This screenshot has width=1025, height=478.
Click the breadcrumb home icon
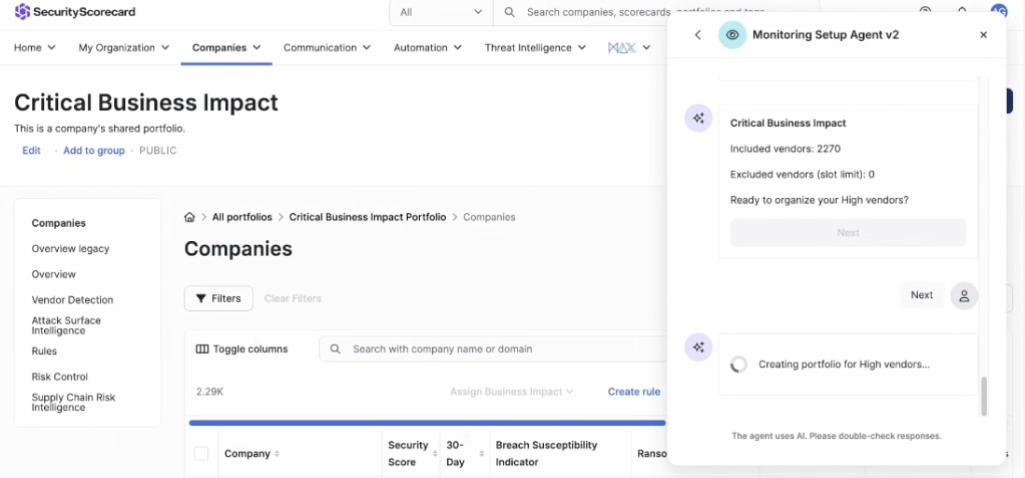[190, 217]
